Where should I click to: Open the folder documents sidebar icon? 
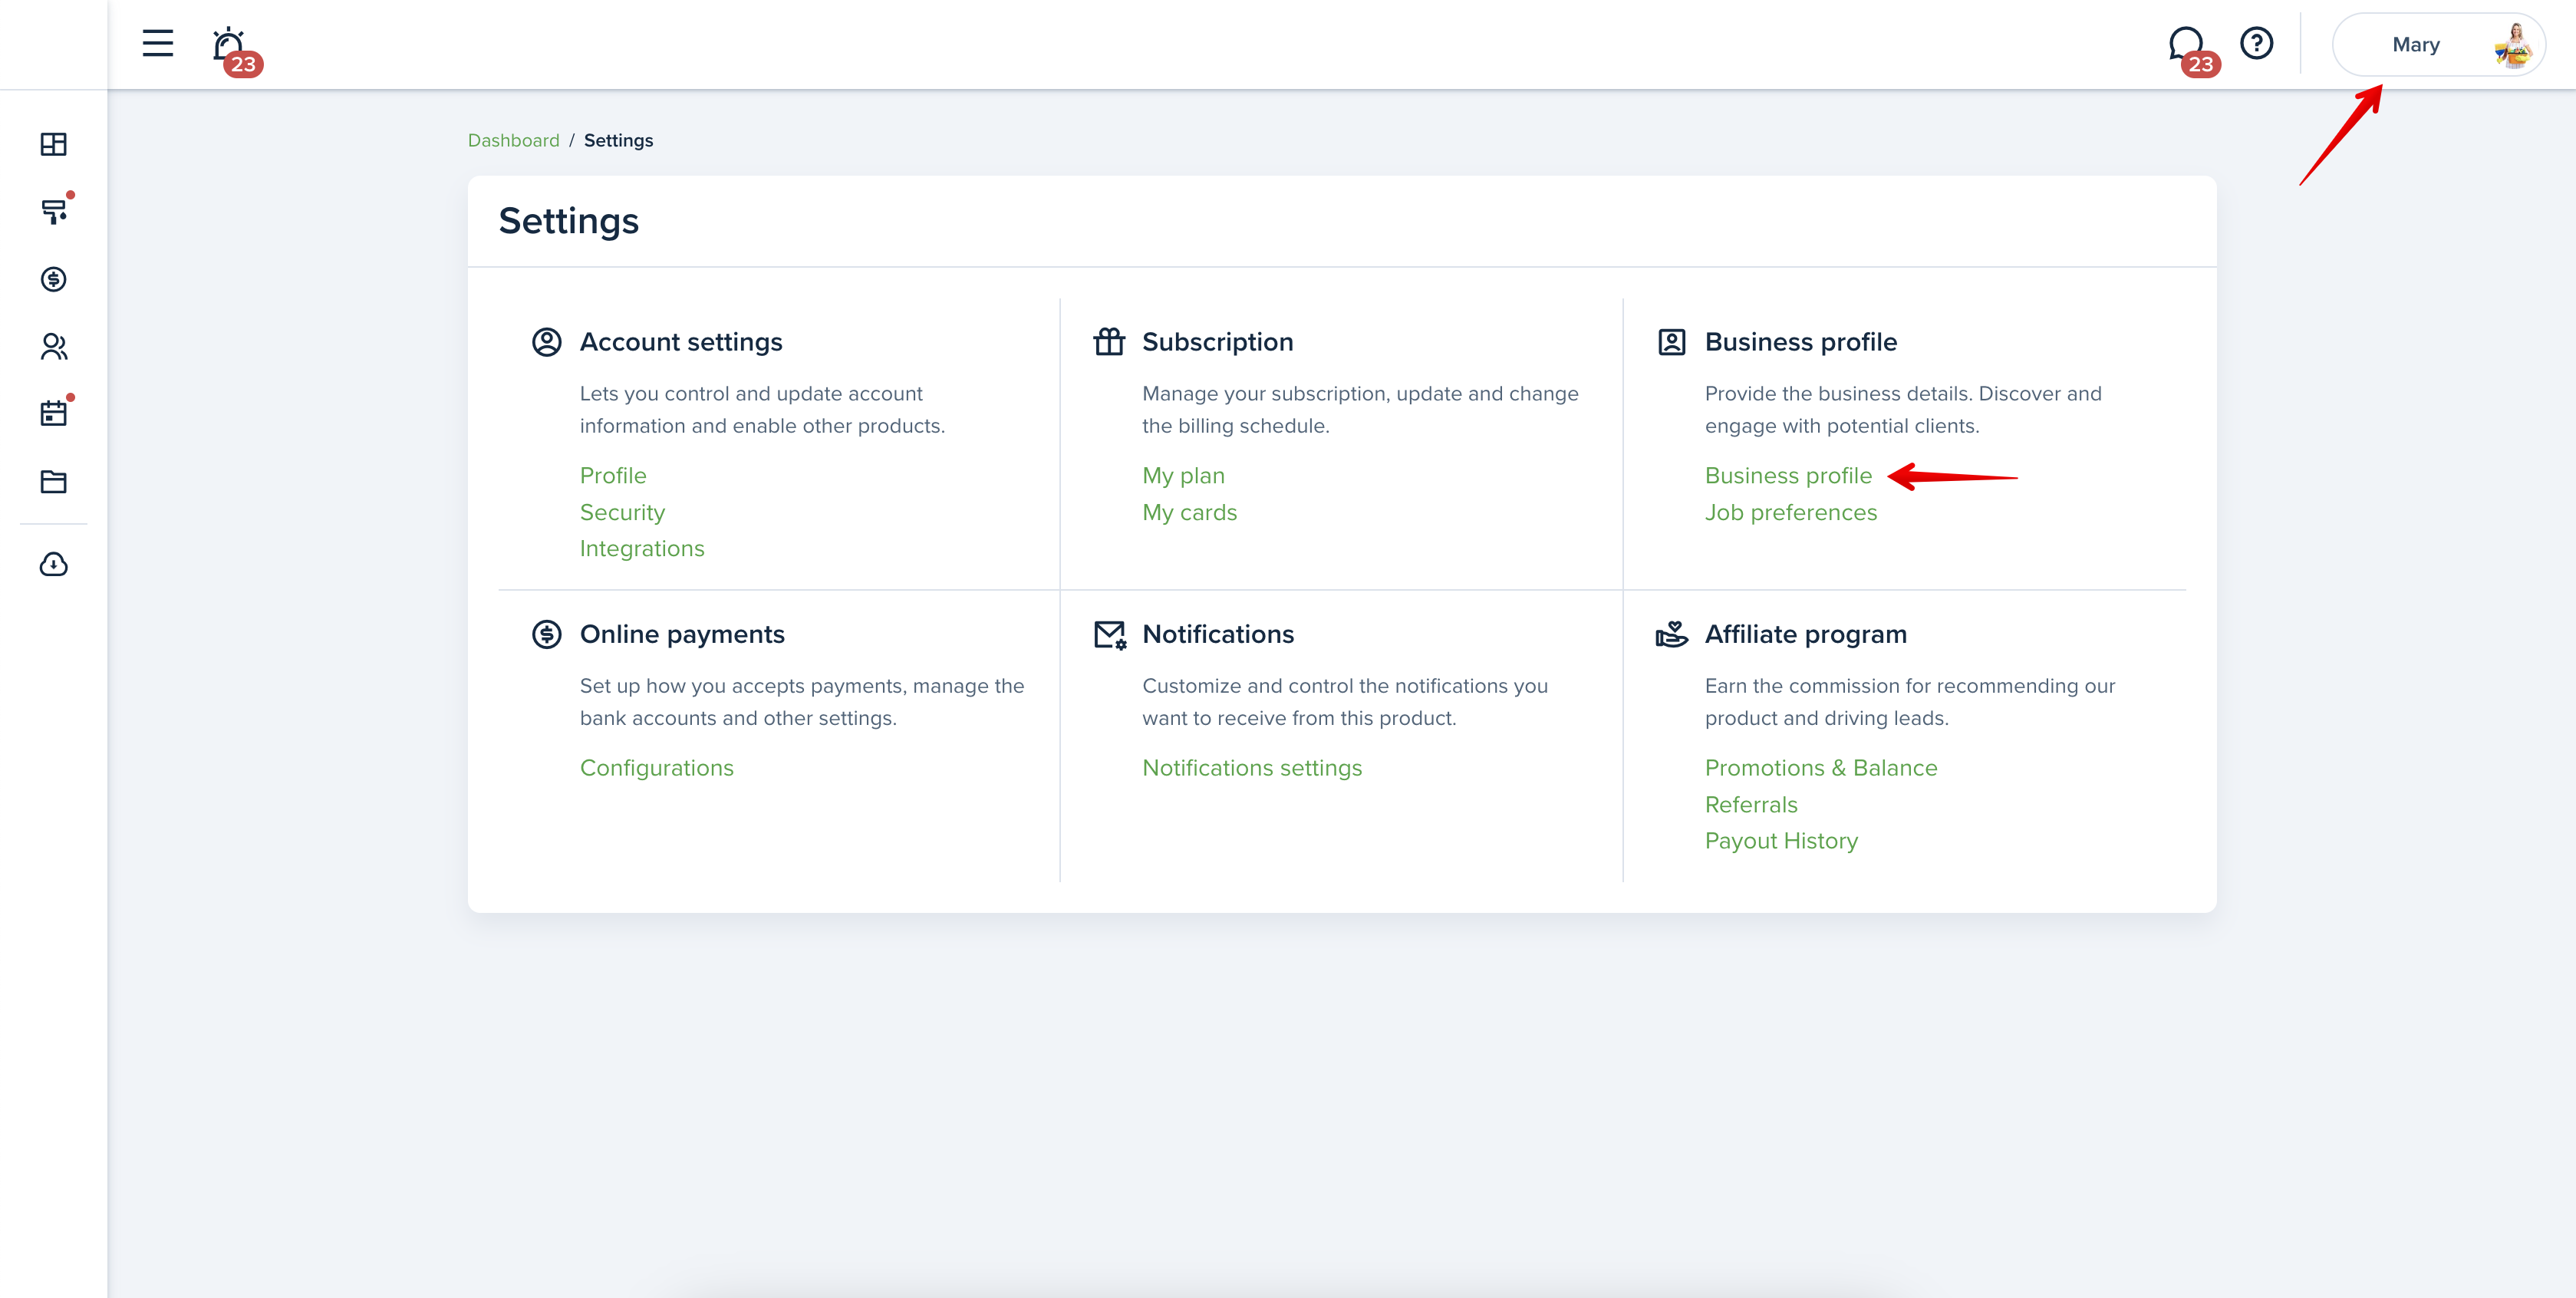click(x=54, y=481)
